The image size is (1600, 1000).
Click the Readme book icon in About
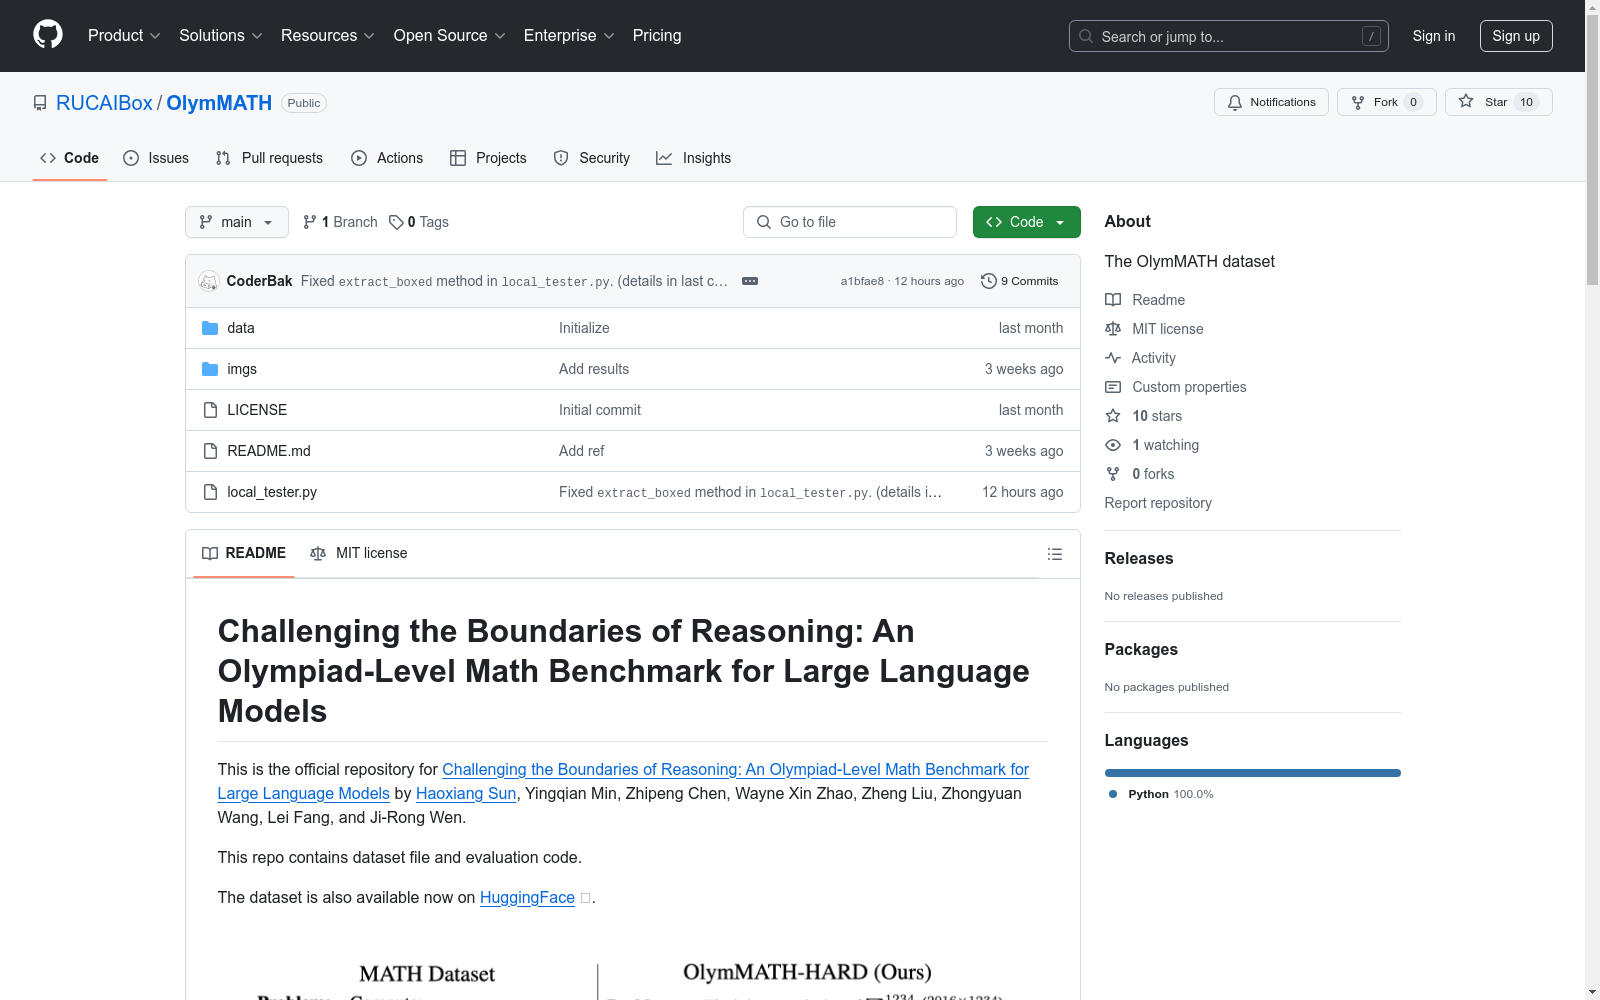pyautogui.click(x=1113, y=300)
